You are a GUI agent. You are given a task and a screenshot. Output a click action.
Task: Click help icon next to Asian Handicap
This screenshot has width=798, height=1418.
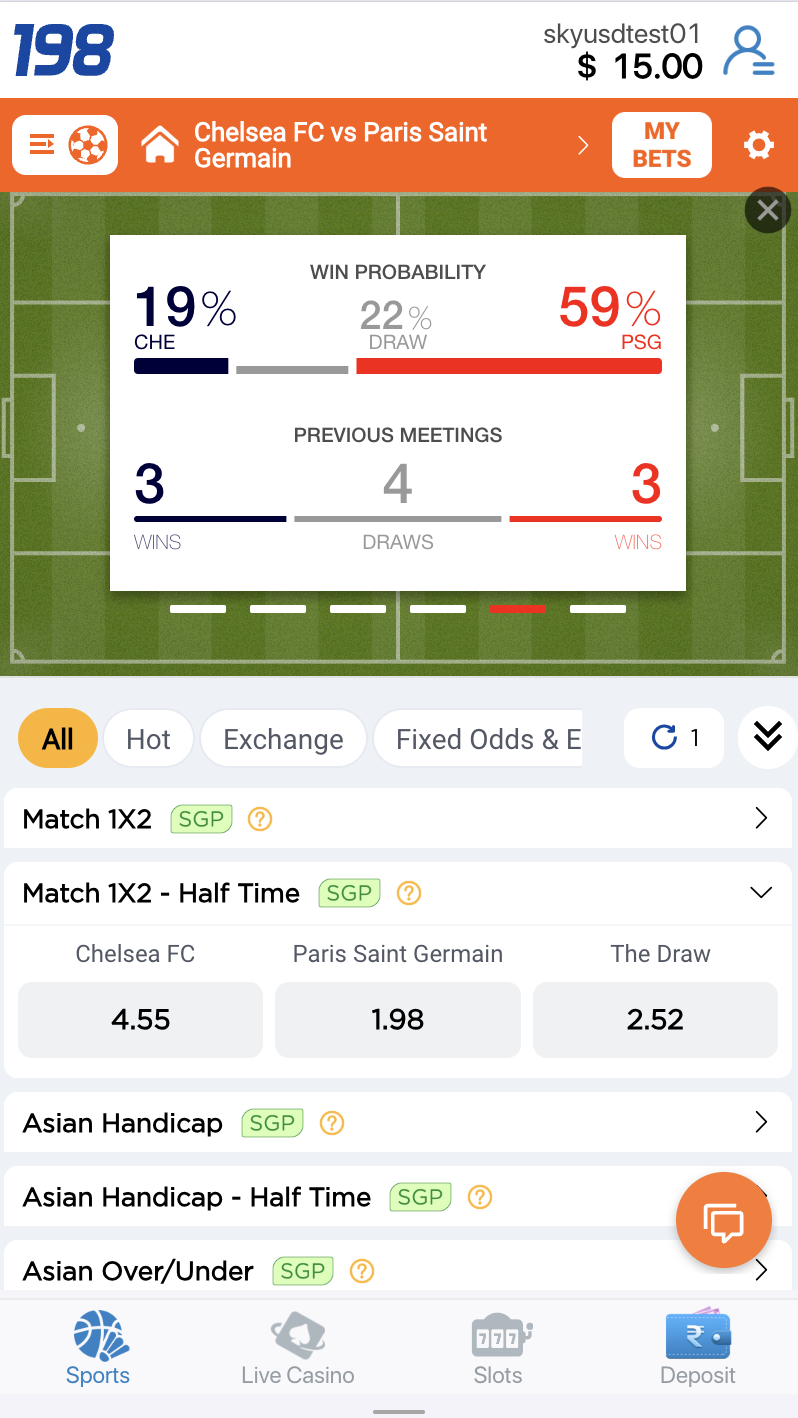(331, 1123)
